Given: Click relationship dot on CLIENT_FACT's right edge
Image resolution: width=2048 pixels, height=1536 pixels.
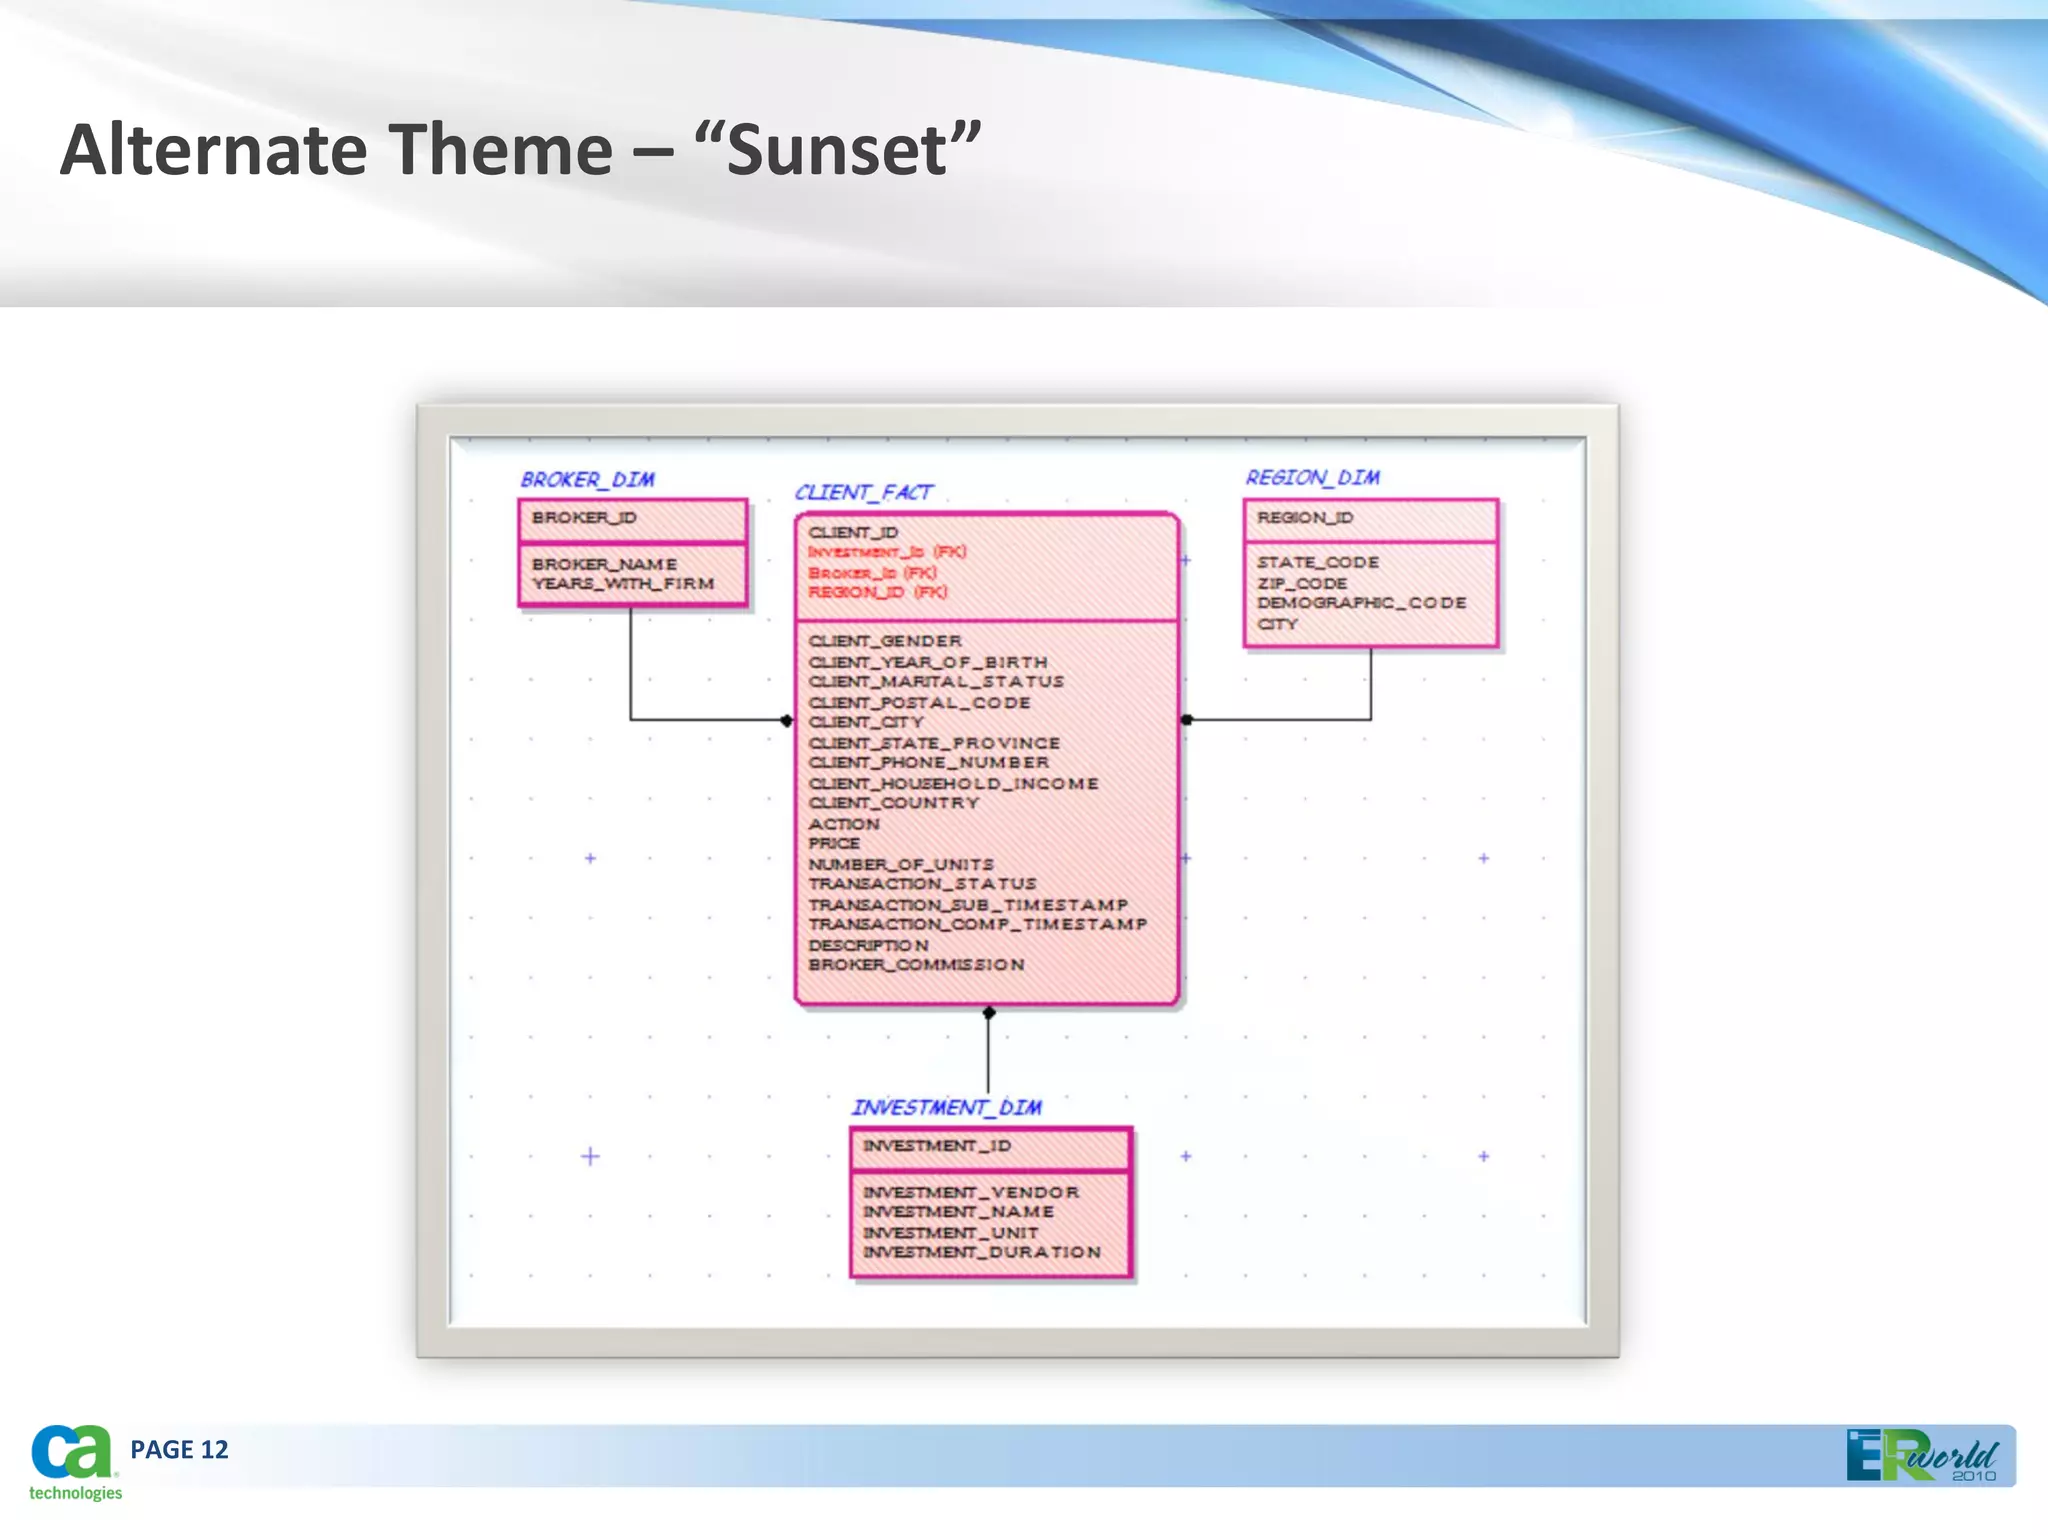Looking at the screenshot, I should click(x=1187, y=720).
